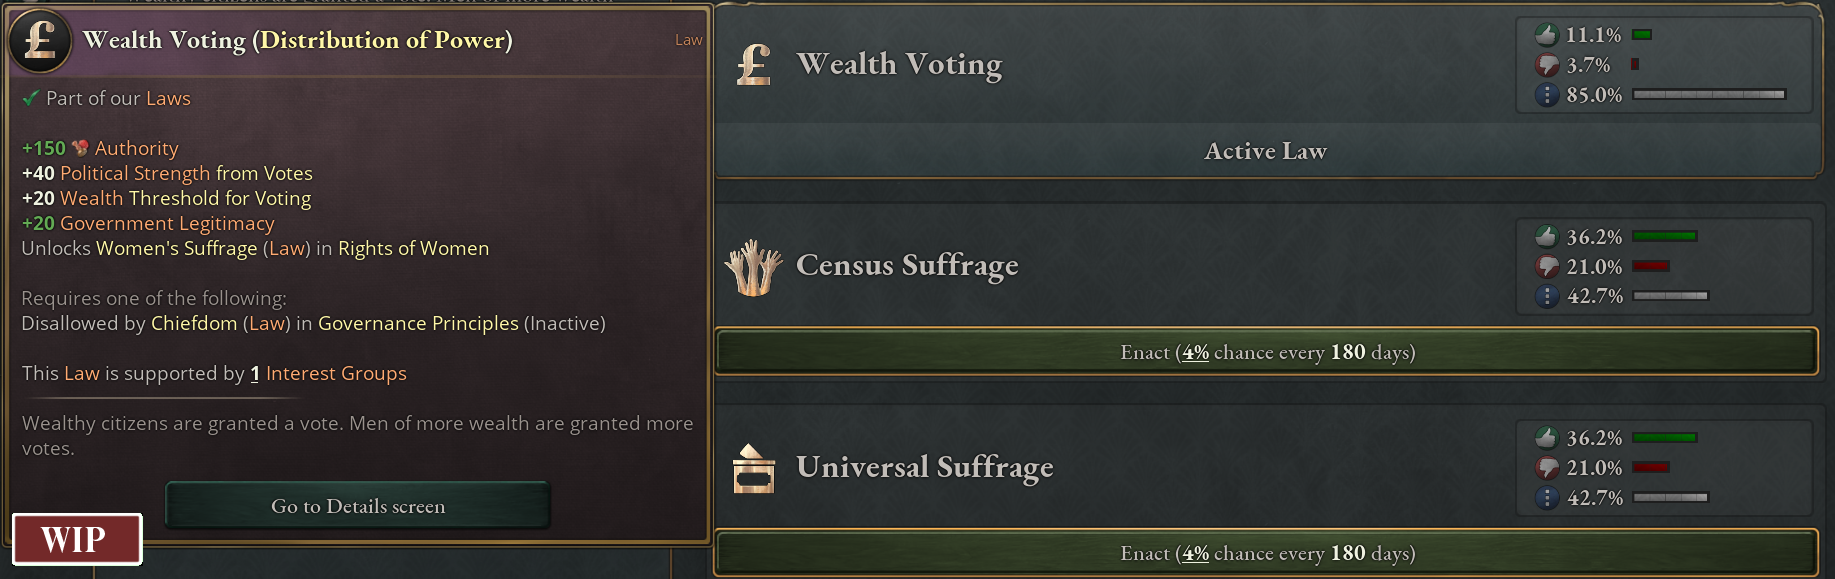Viewport: 1835px width, 579px height.
Task: Click the Wealth Voting pound icon in law list
Action: coord(753,65)
